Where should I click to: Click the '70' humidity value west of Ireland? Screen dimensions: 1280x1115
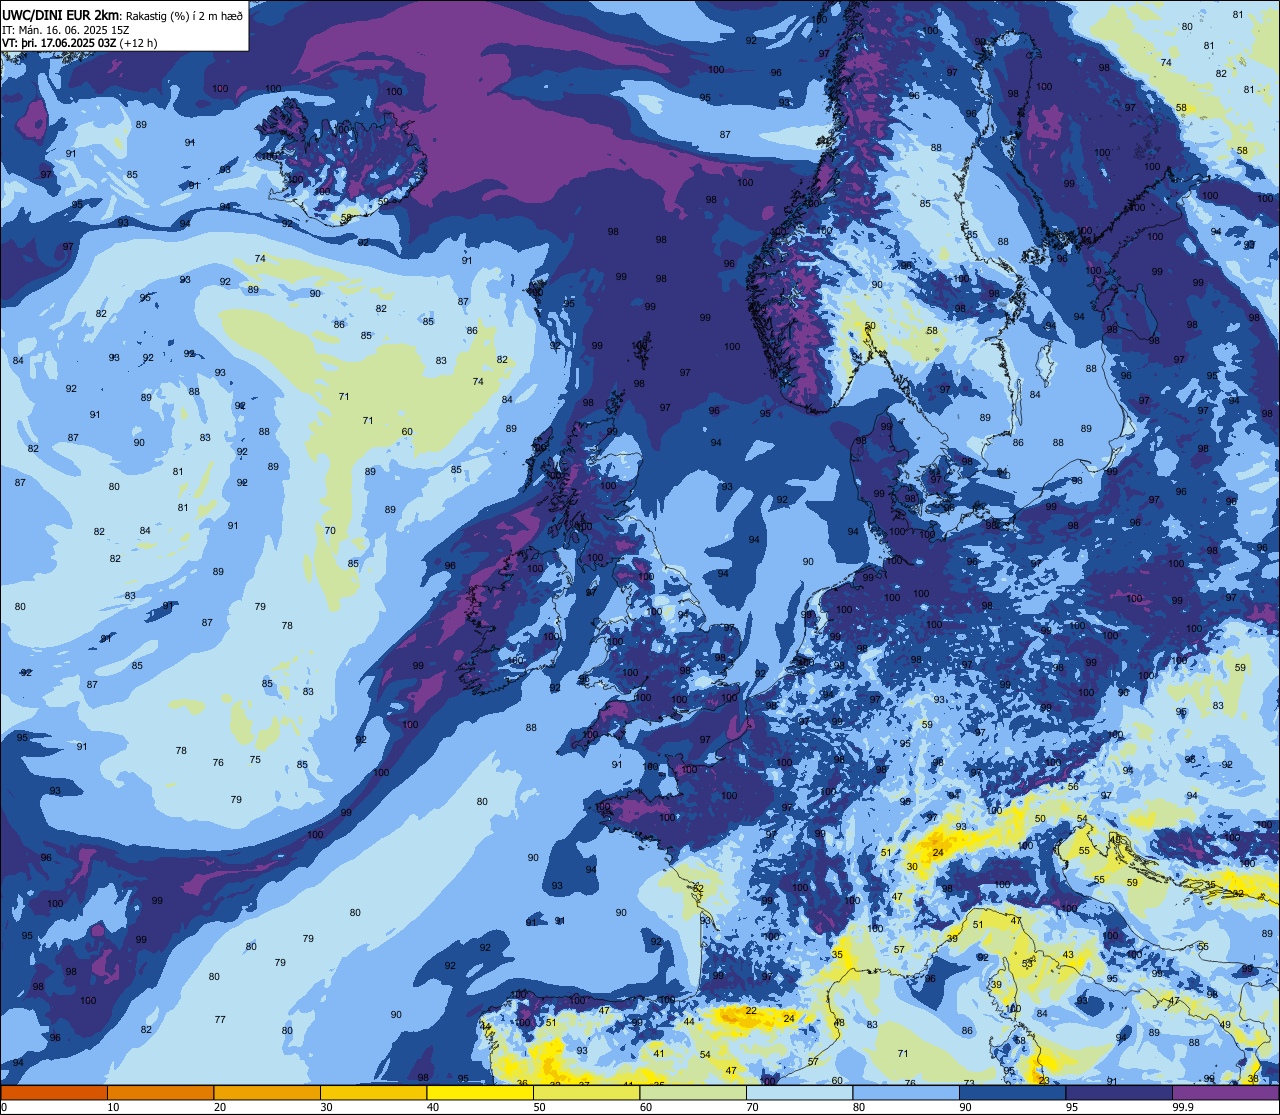click(x=330, y=530)
